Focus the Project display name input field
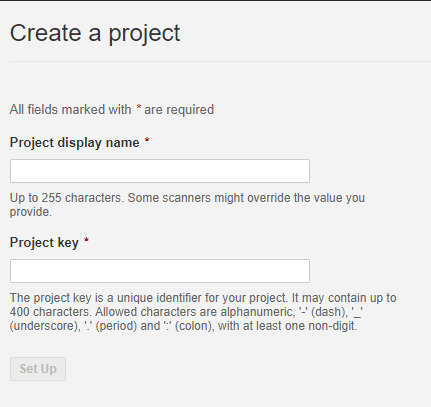 [160, 171]
